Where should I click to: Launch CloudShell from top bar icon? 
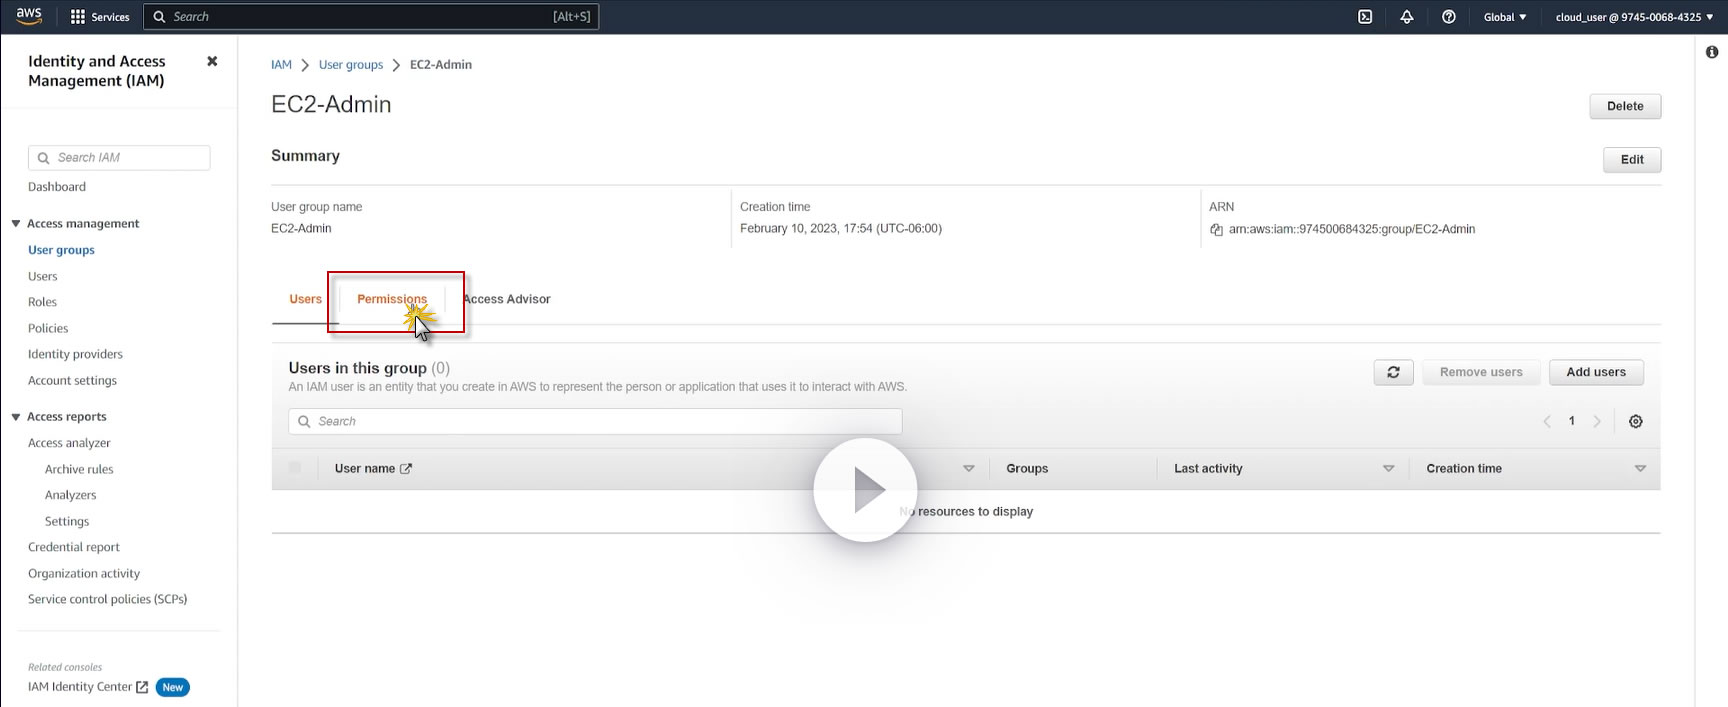click(1365, 17)
